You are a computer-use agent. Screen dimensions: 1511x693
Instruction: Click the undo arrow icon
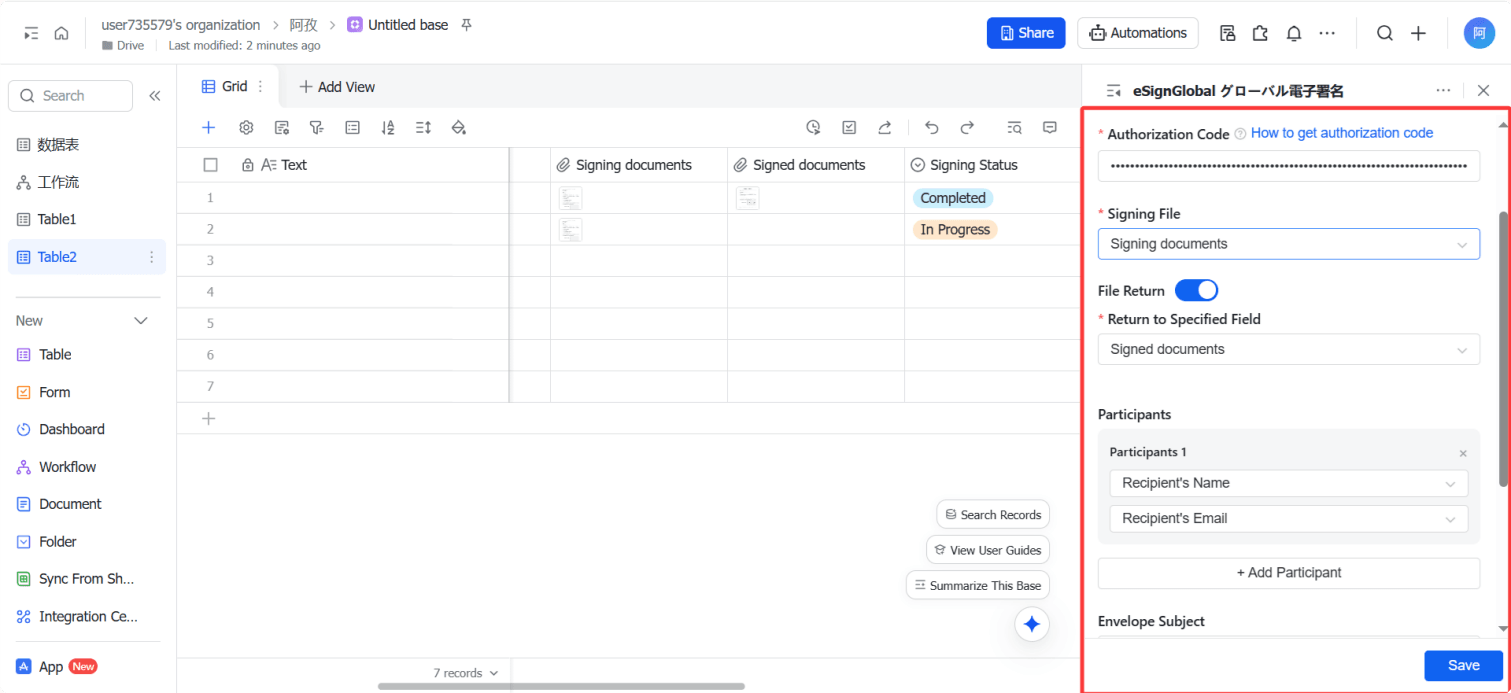point(932,128)
